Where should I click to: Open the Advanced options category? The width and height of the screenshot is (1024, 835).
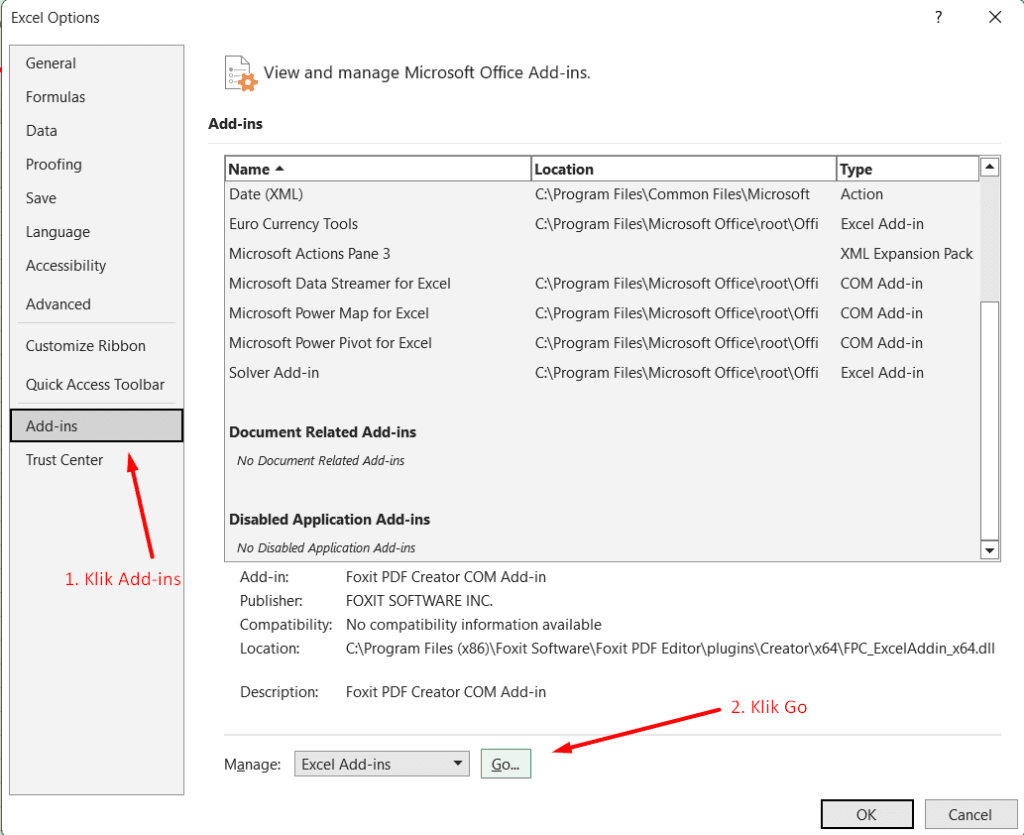(58, 304)
